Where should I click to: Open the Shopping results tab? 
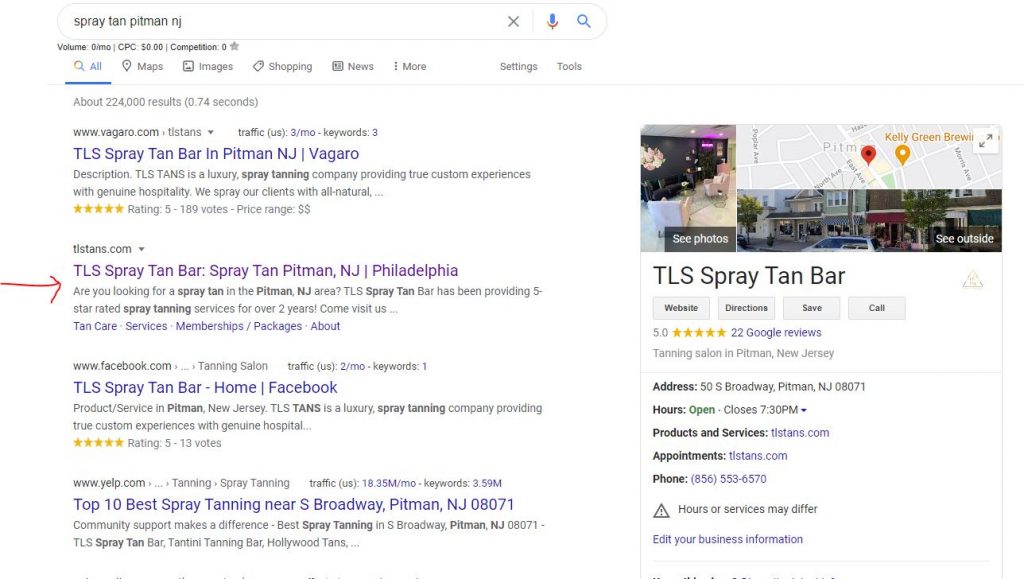click(x=283, y=67)
